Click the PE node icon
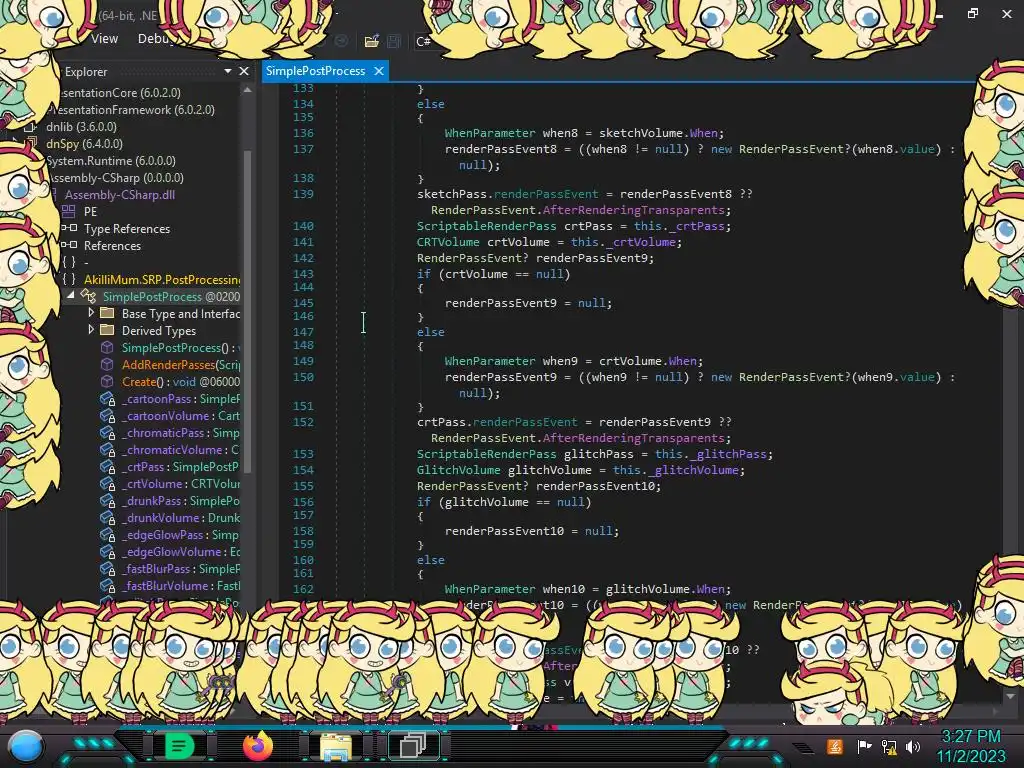The width and height of the screenshot is (1024, 768). click(69, 212)
